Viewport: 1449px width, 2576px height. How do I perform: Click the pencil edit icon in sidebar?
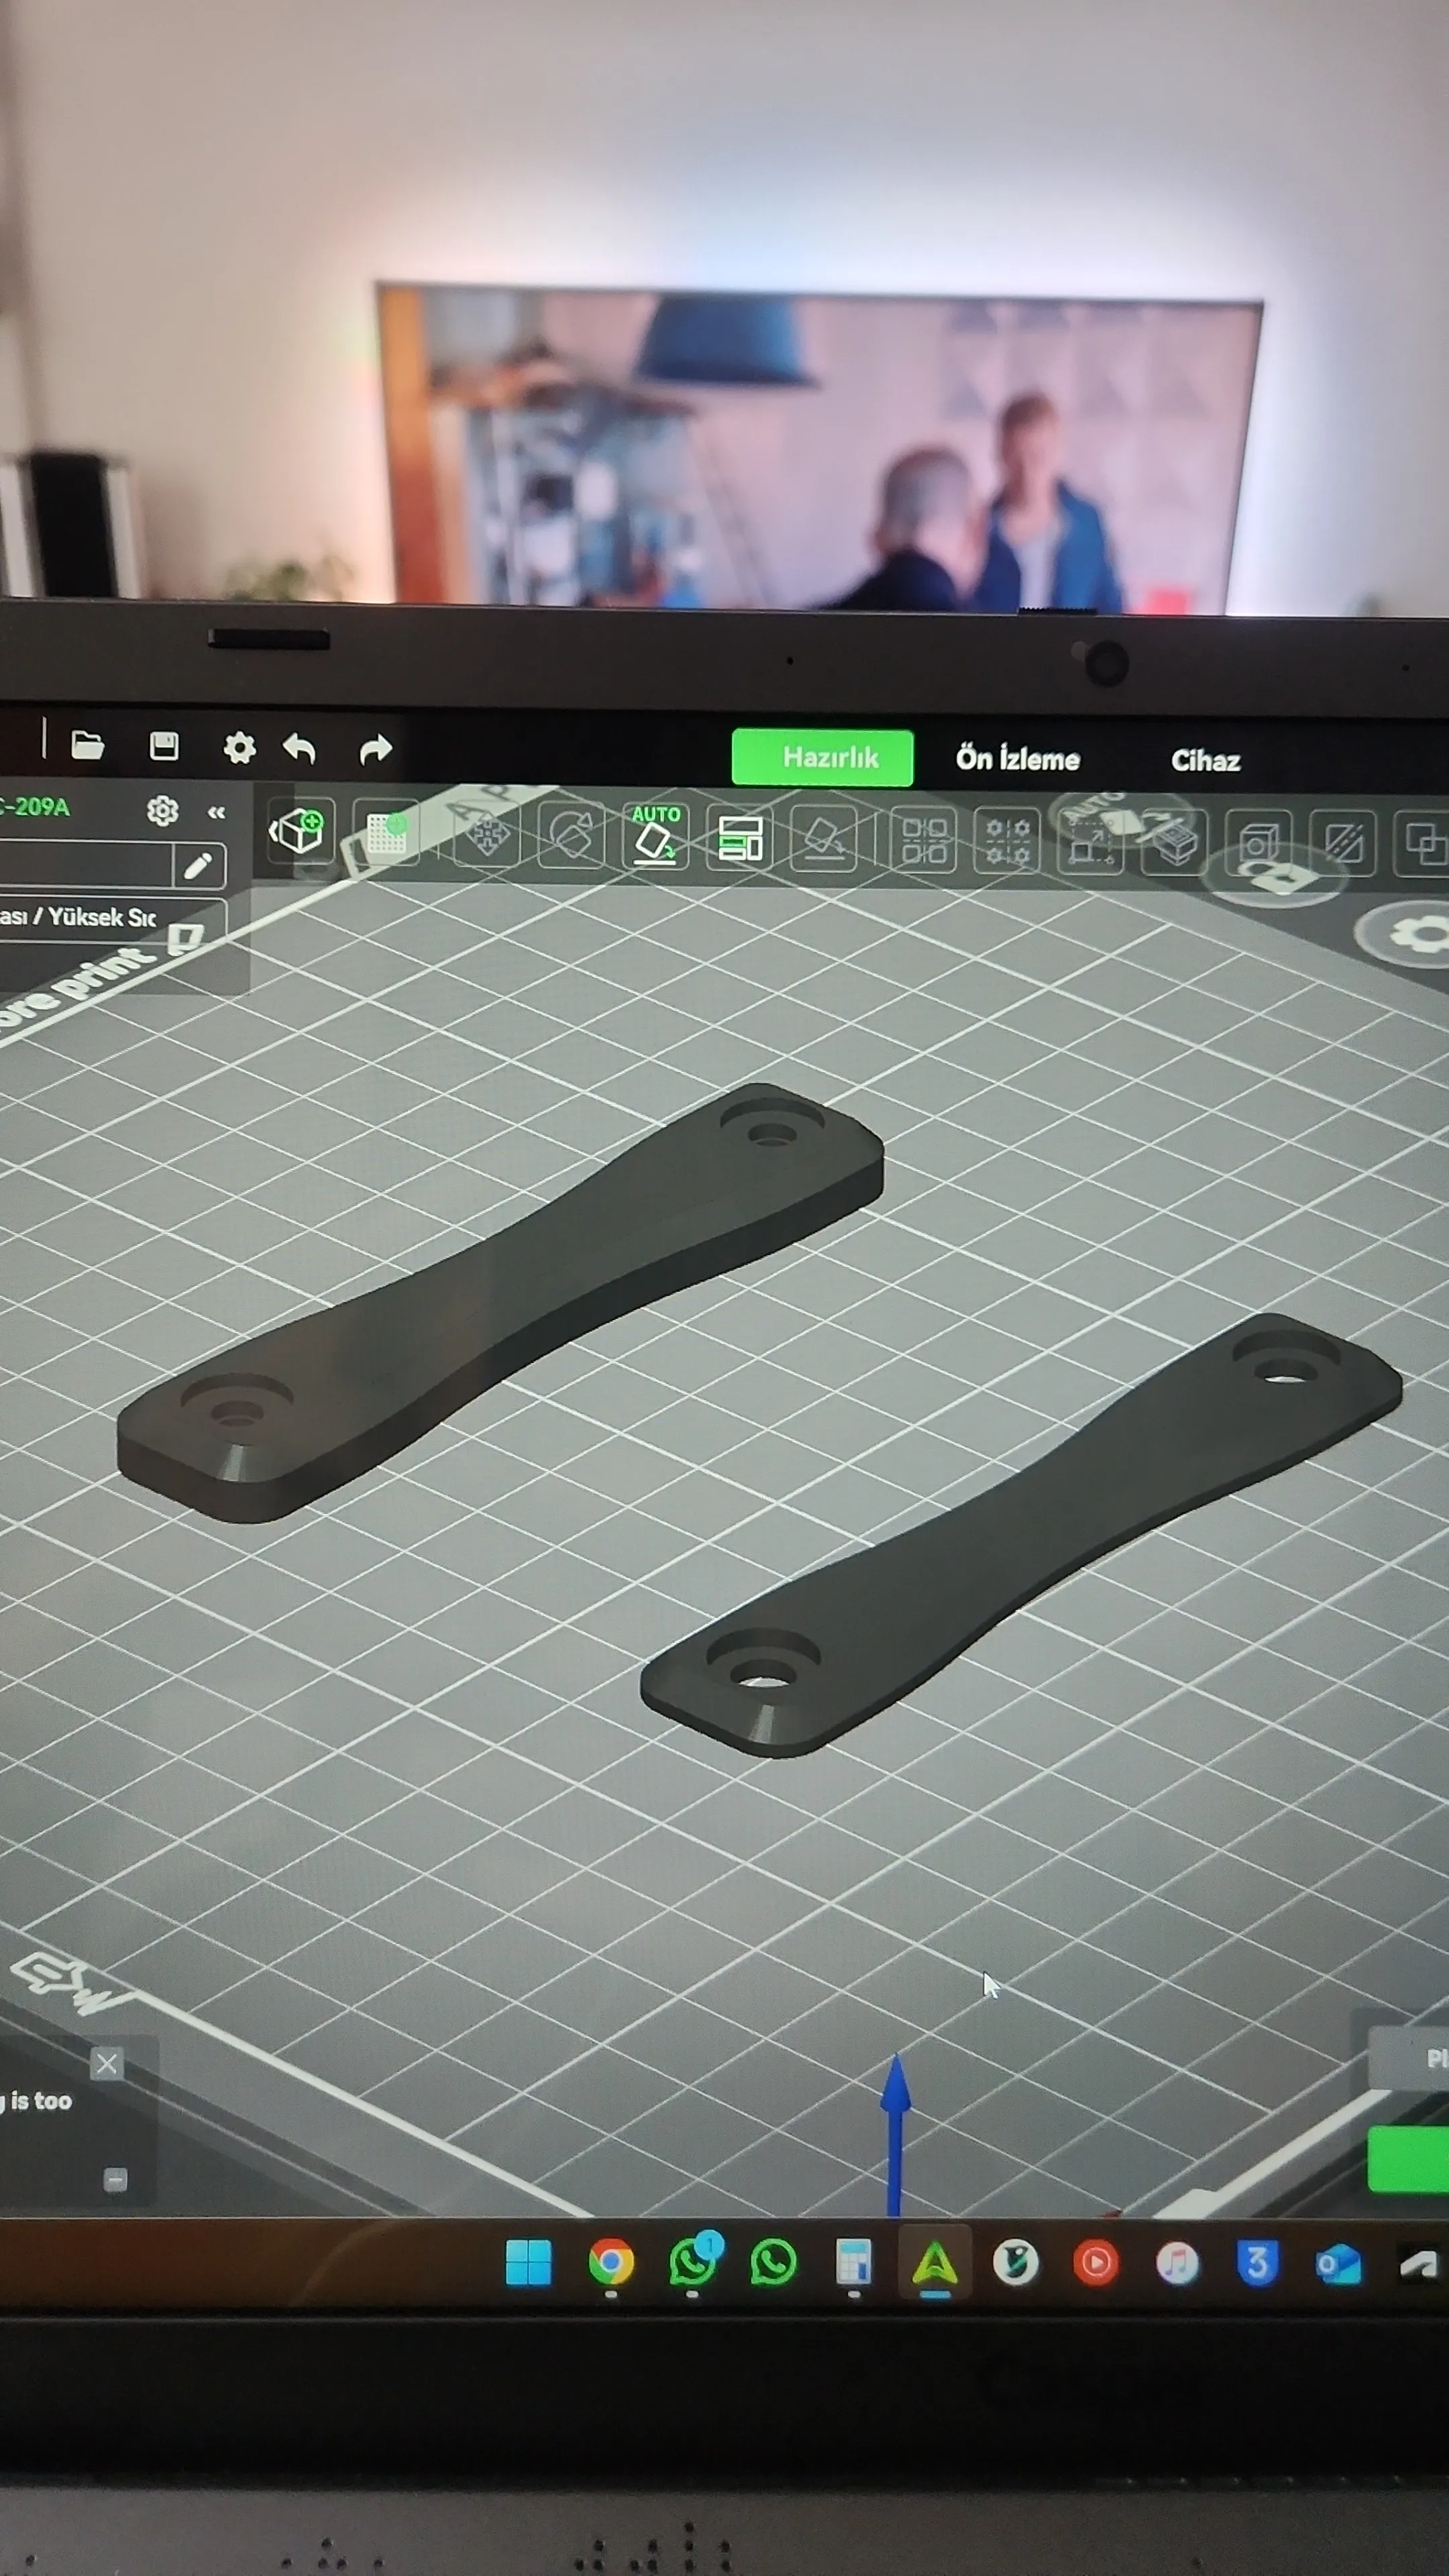[x=198, y=865]
